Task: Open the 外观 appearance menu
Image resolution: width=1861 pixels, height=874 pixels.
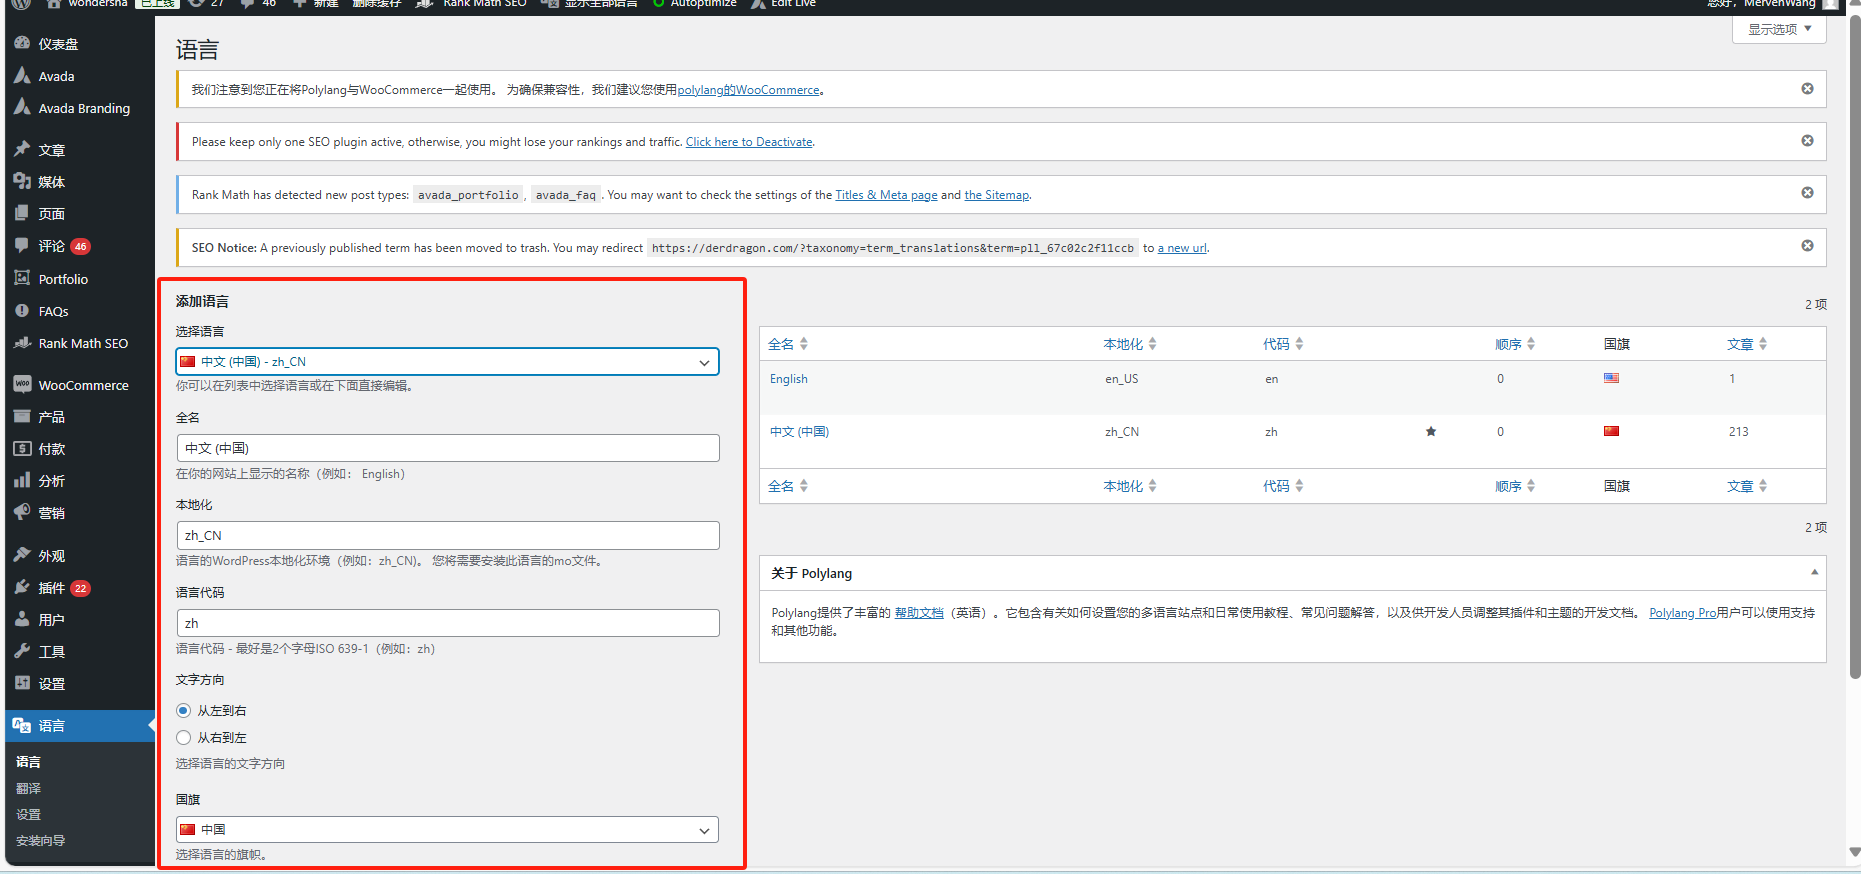Action: (52, 556)
